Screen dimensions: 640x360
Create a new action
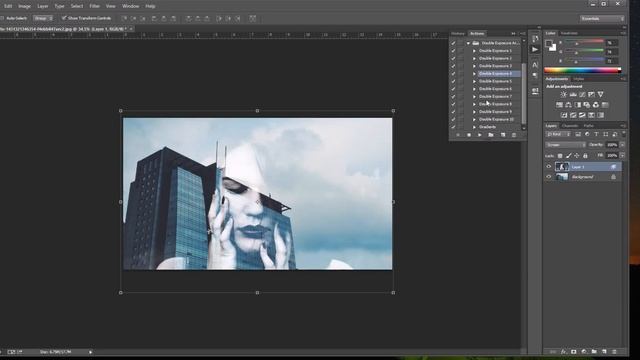(503, 135)
